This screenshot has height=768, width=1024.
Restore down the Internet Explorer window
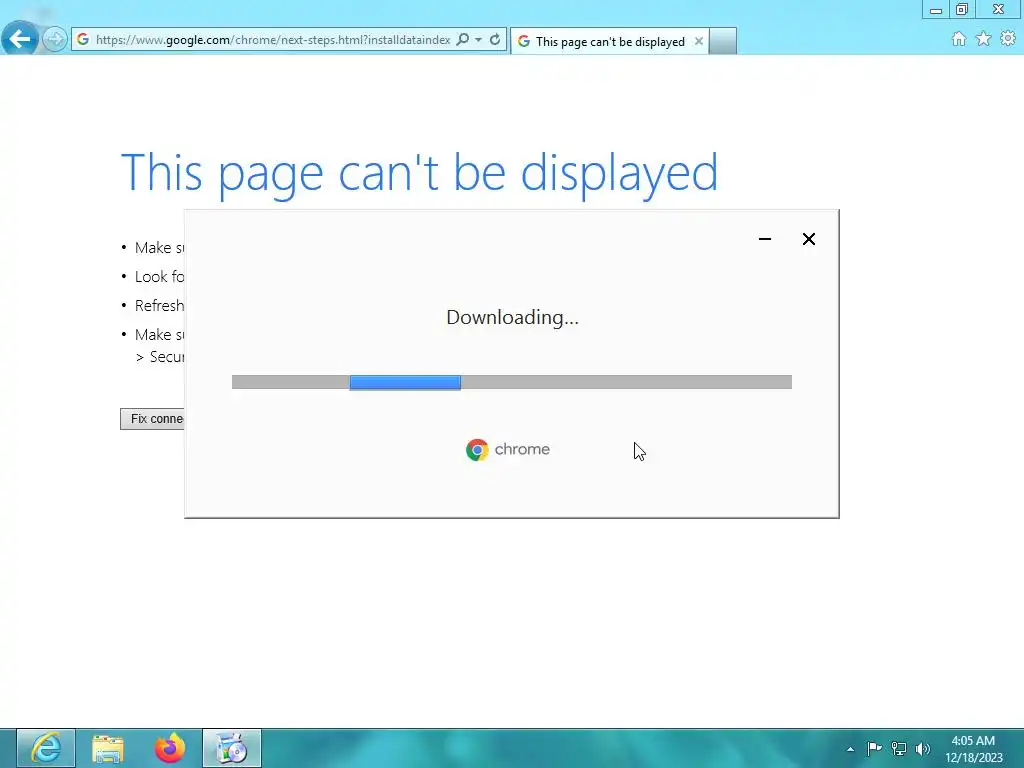961,9
